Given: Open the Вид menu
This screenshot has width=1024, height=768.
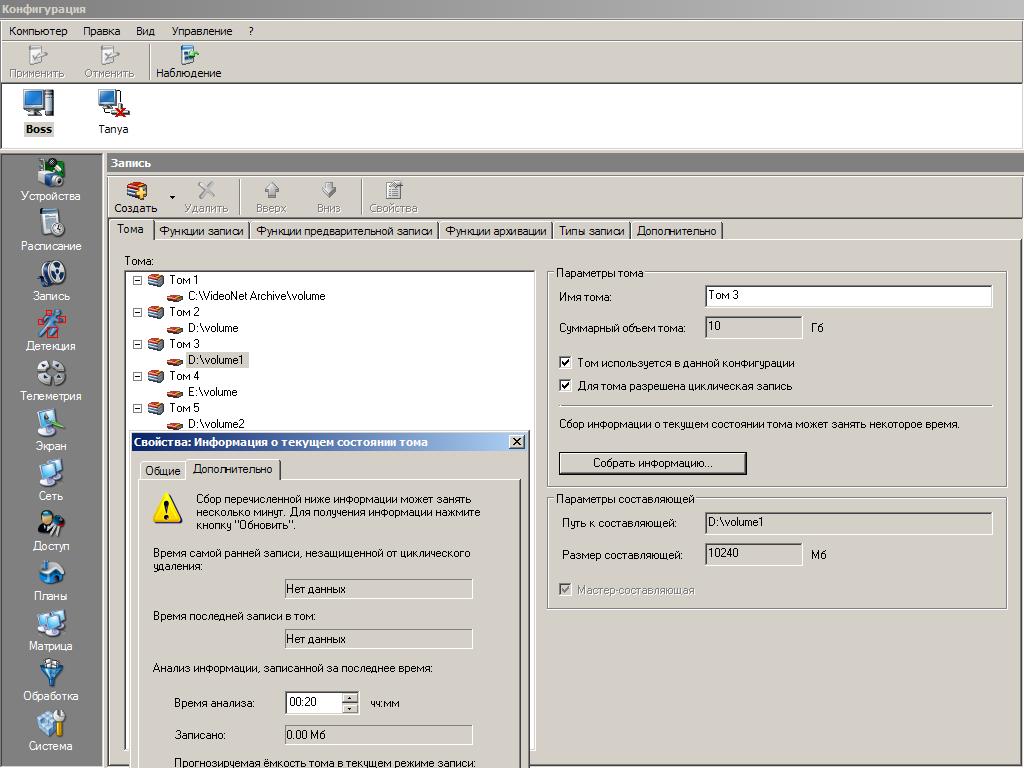Looking at the screenshot, I should (x=145, y=31).
